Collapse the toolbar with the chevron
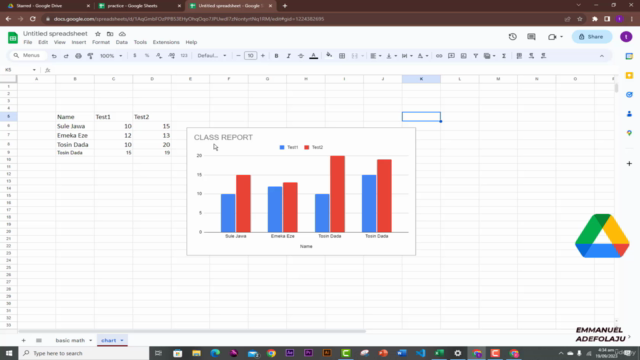Viewport: 640px width, 360px height. [x=602, y=56]
